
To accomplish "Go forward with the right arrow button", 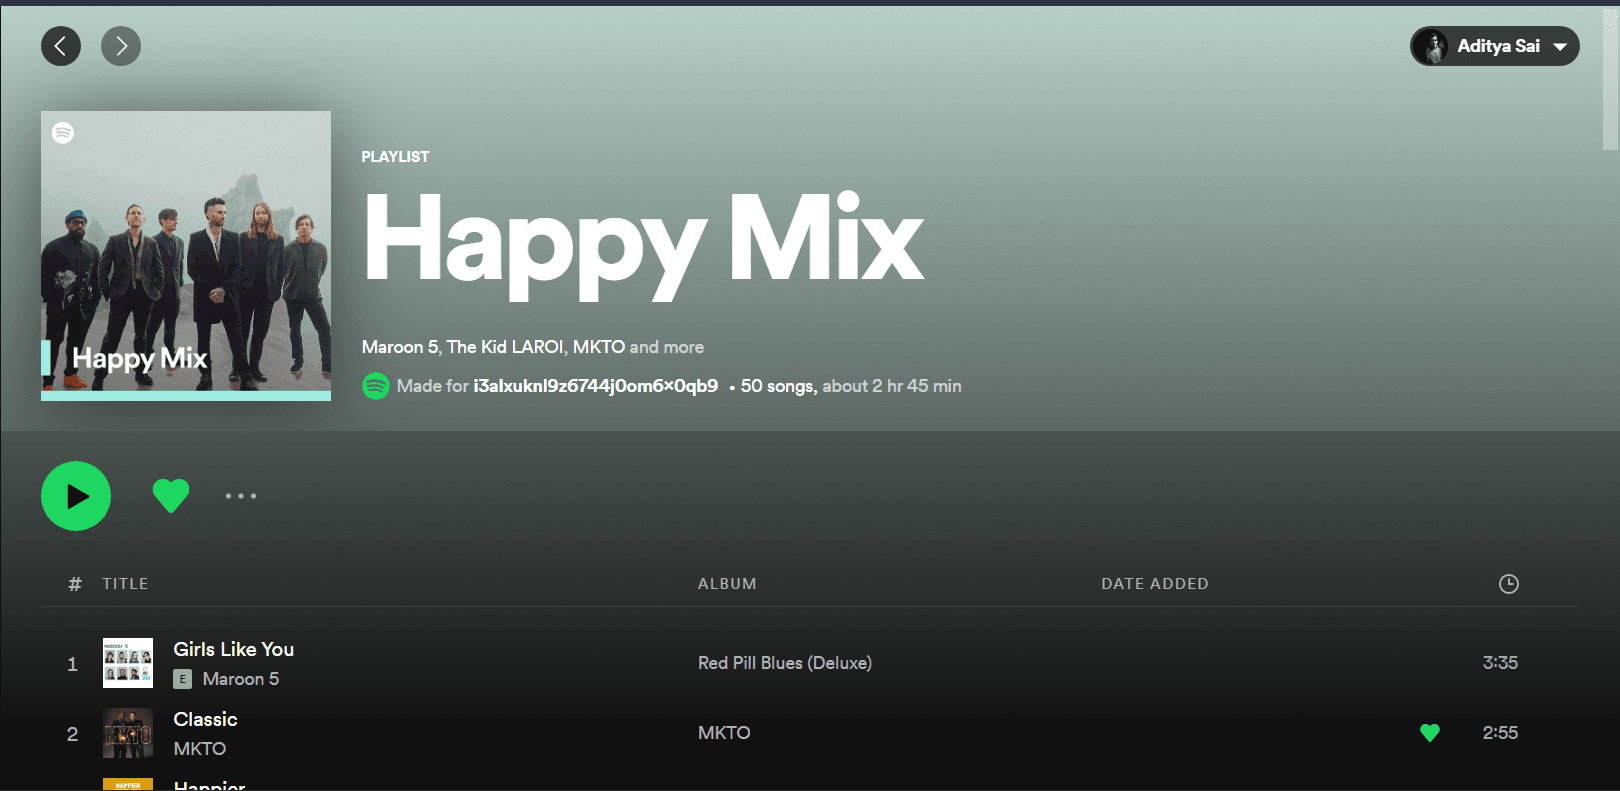I will pyautogui.click(x=121, y=46).
